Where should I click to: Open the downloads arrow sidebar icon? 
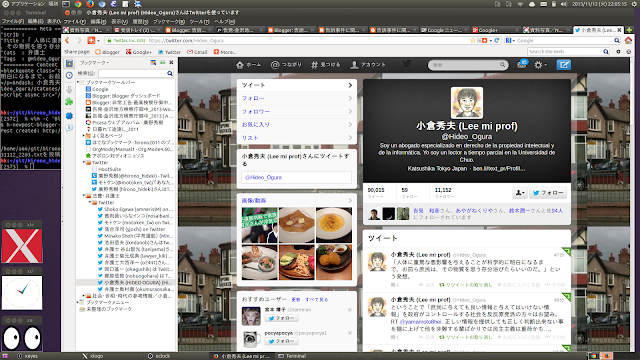pos(69,89)
